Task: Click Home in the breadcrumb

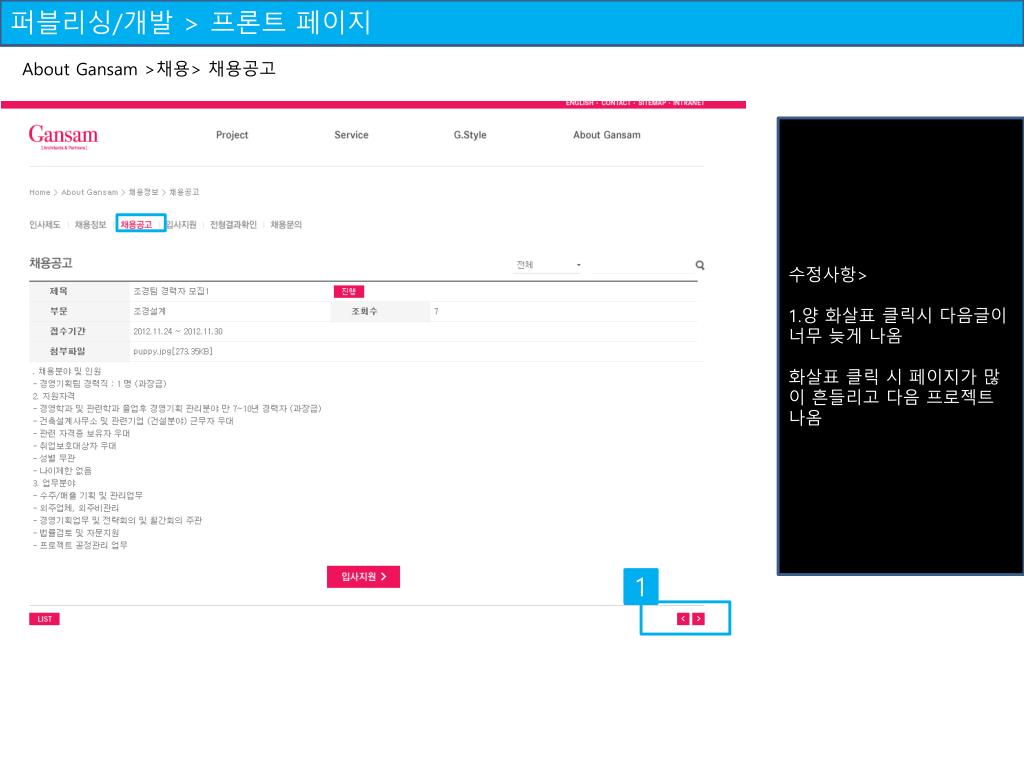Action: coord(40,192)
